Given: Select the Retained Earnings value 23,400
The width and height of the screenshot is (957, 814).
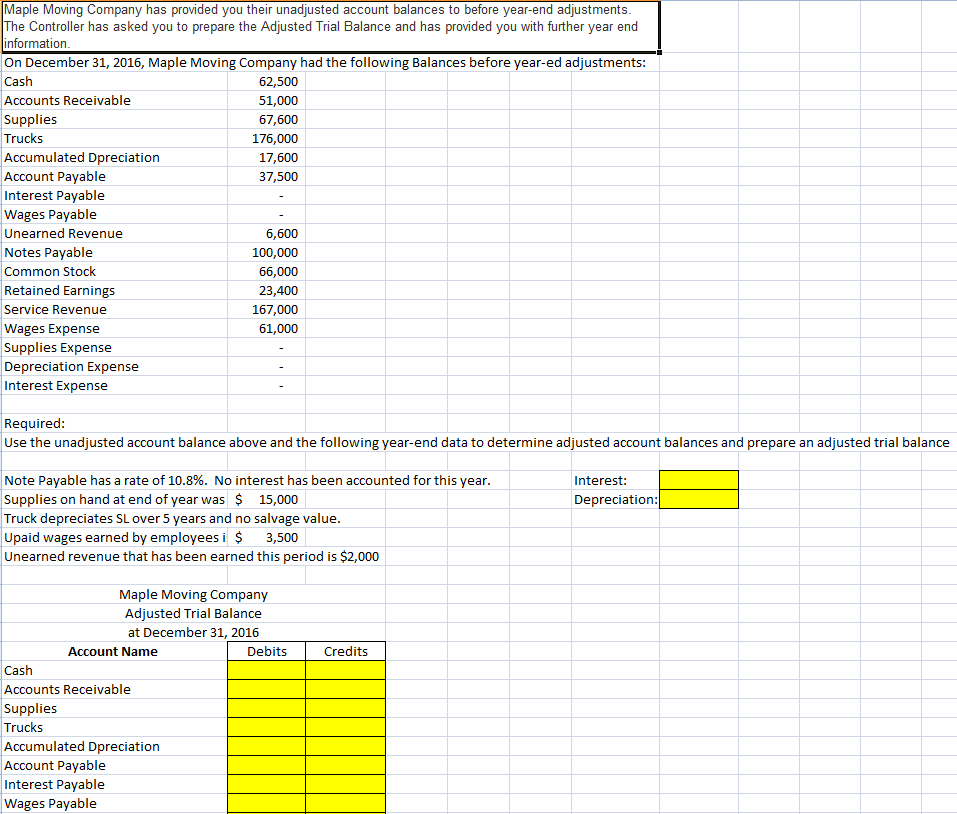Looking at the screenshot, I should (267, 290).
